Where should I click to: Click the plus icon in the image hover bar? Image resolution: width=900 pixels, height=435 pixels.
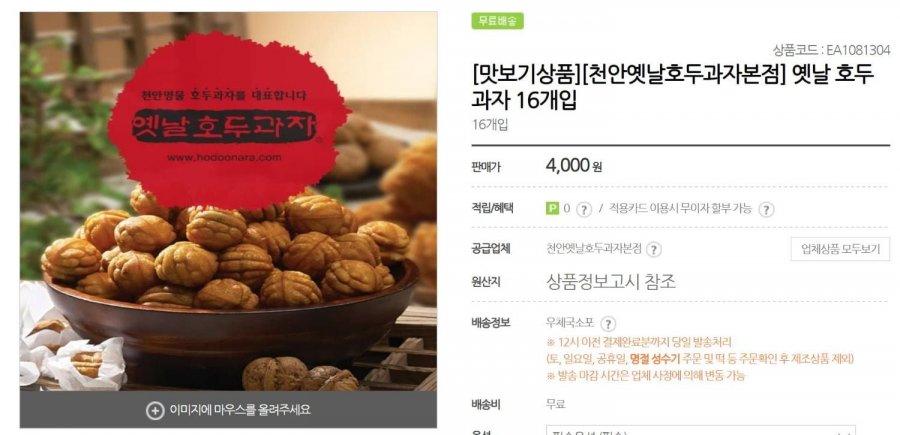[154, 410]
